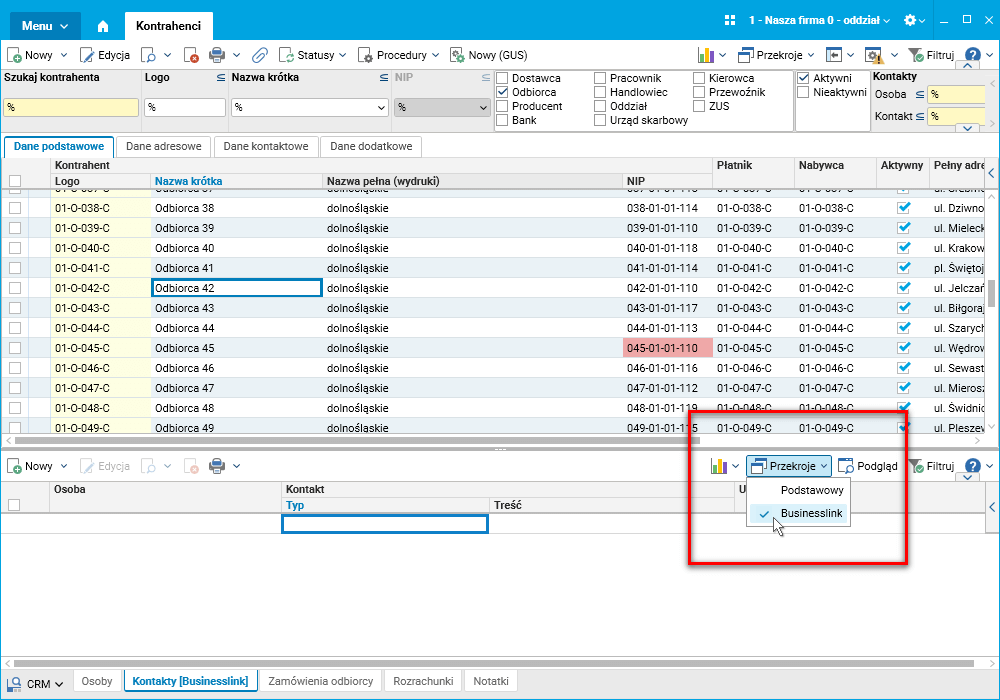Tick the row checkbox for Odbiorca 45
Screen dimensions: 1000x700
(x=15, y=348)
